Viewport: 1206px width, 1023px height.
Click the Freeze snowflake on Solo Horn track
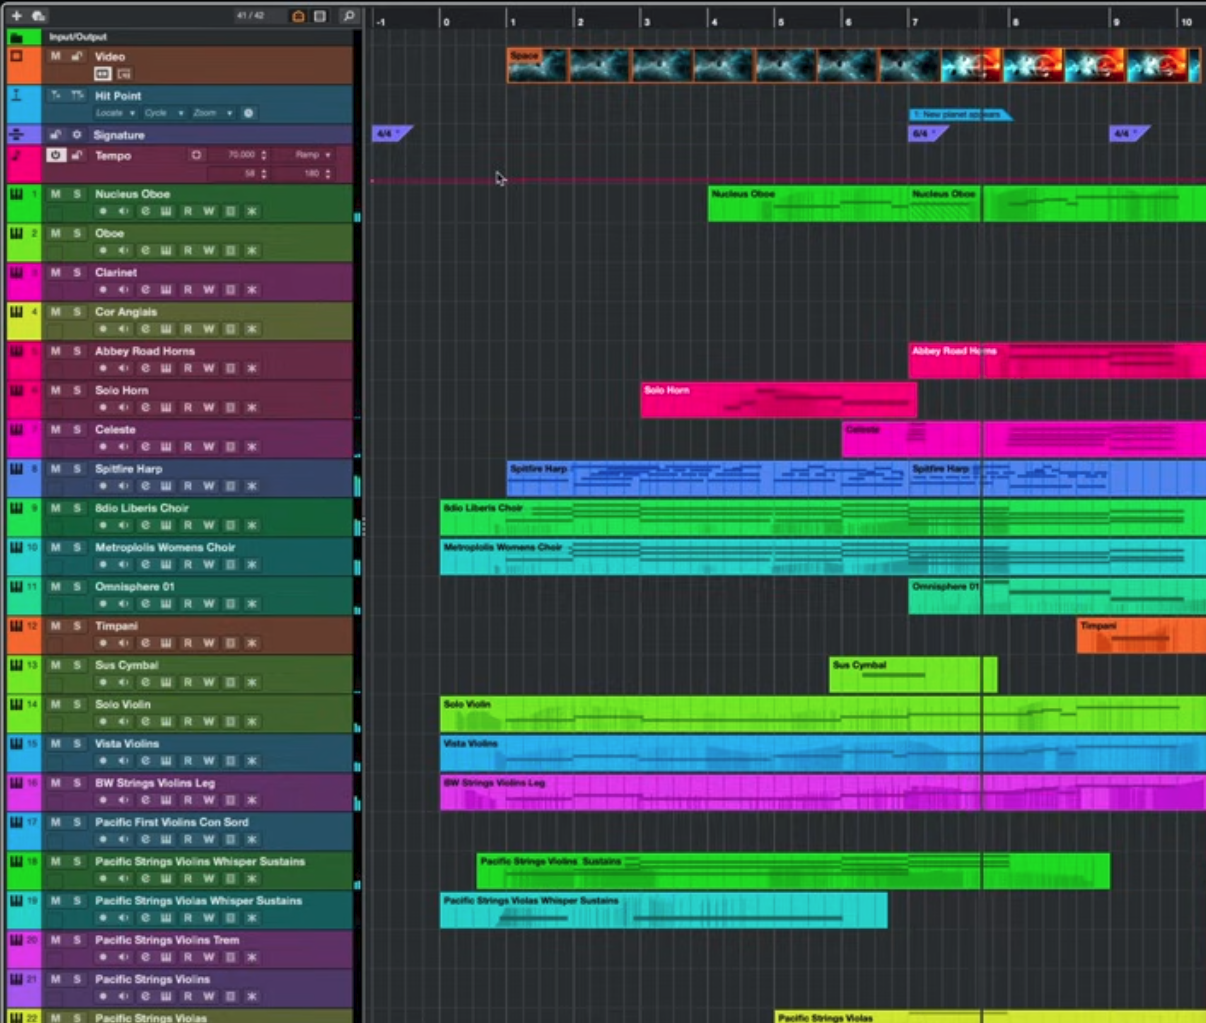[x=252, y=408]
